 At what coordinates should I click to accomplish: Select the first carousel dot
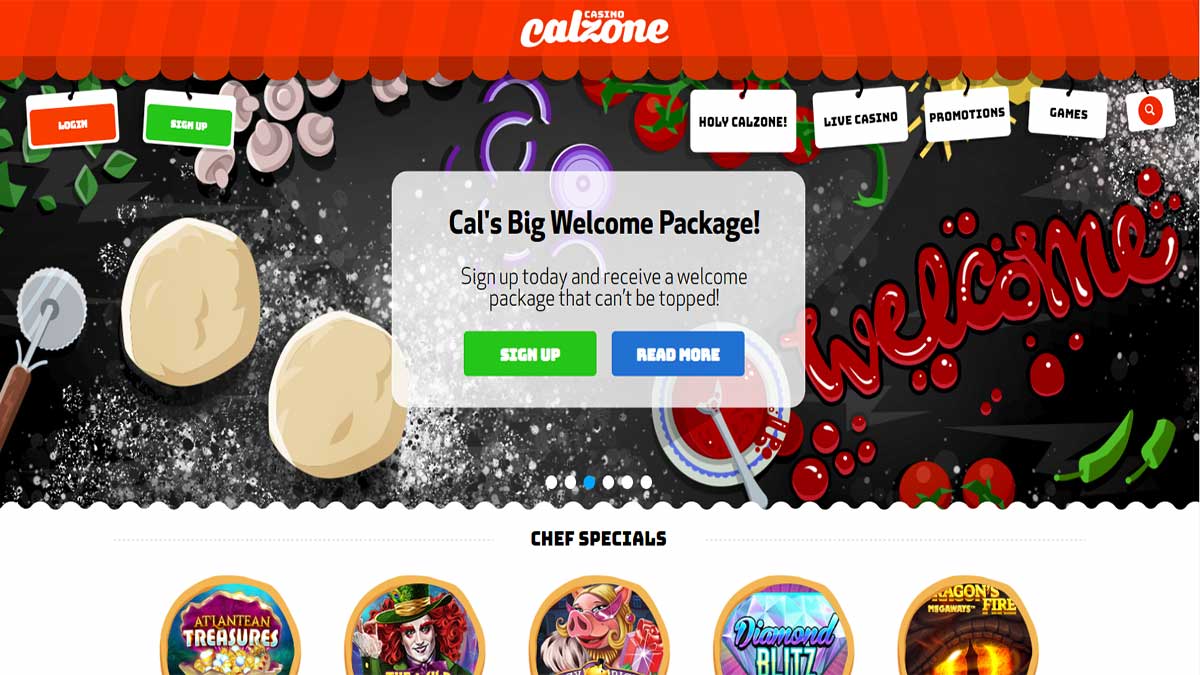tap(551, 482)
